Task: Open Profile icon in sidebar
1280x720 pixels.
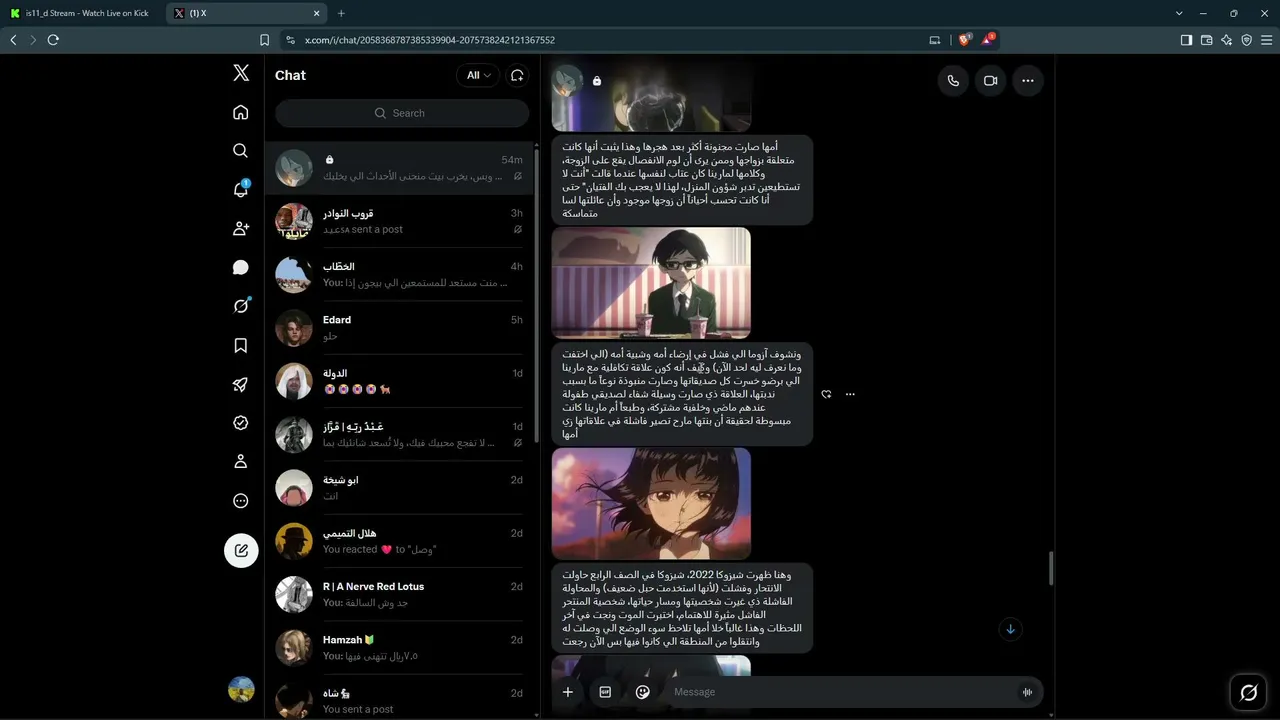Action: (x=241, y=462)
